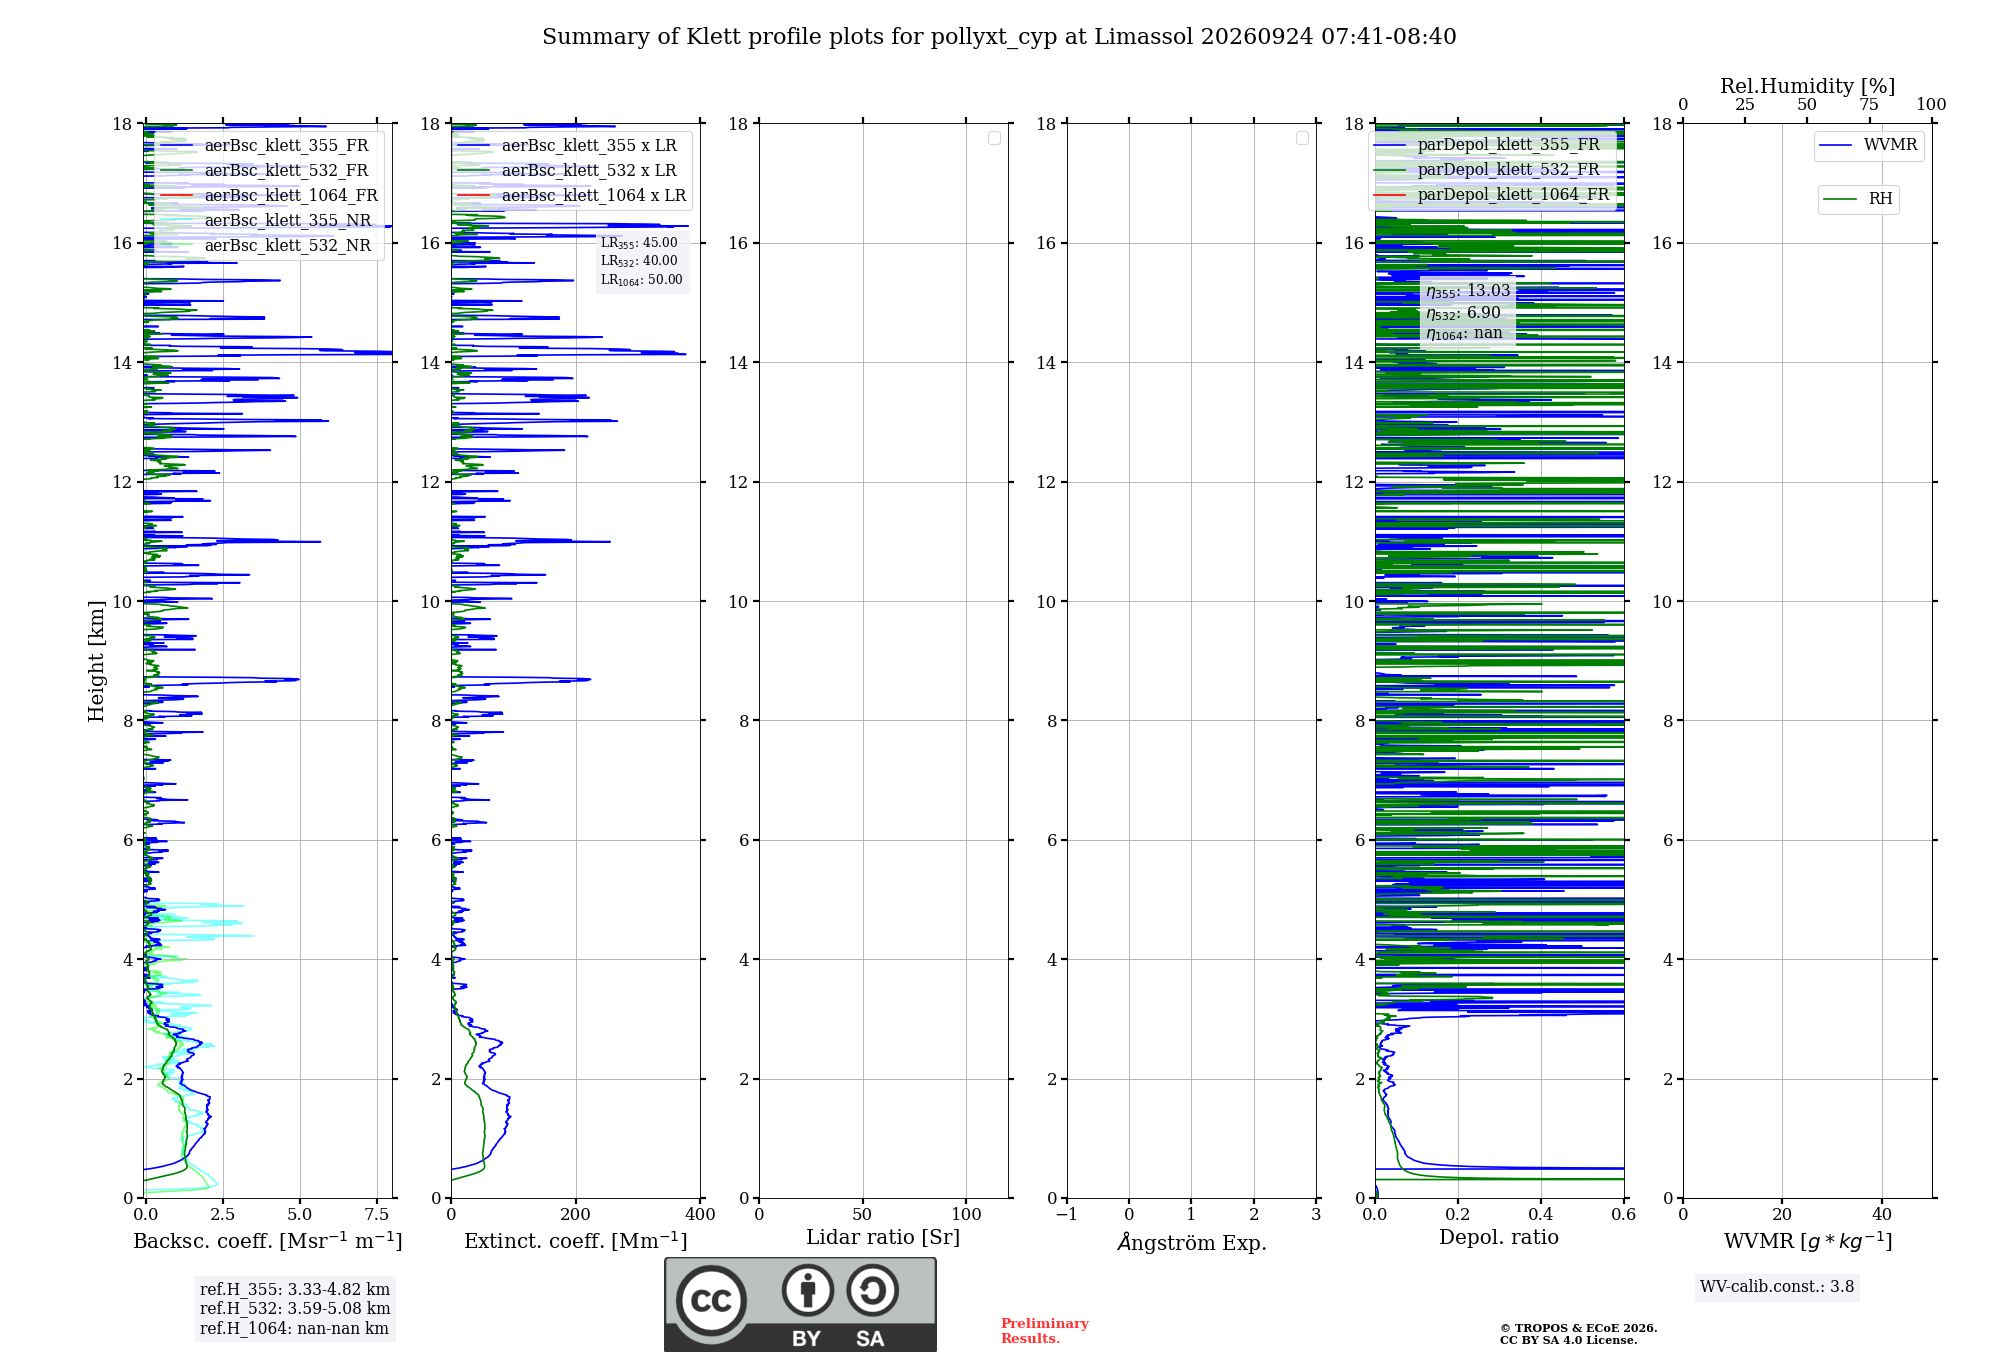Click the WV-calib.const.: 3.8 text
Image resolution: width=2000 pixels, height=1360 pixels.
point(1777,1287)
